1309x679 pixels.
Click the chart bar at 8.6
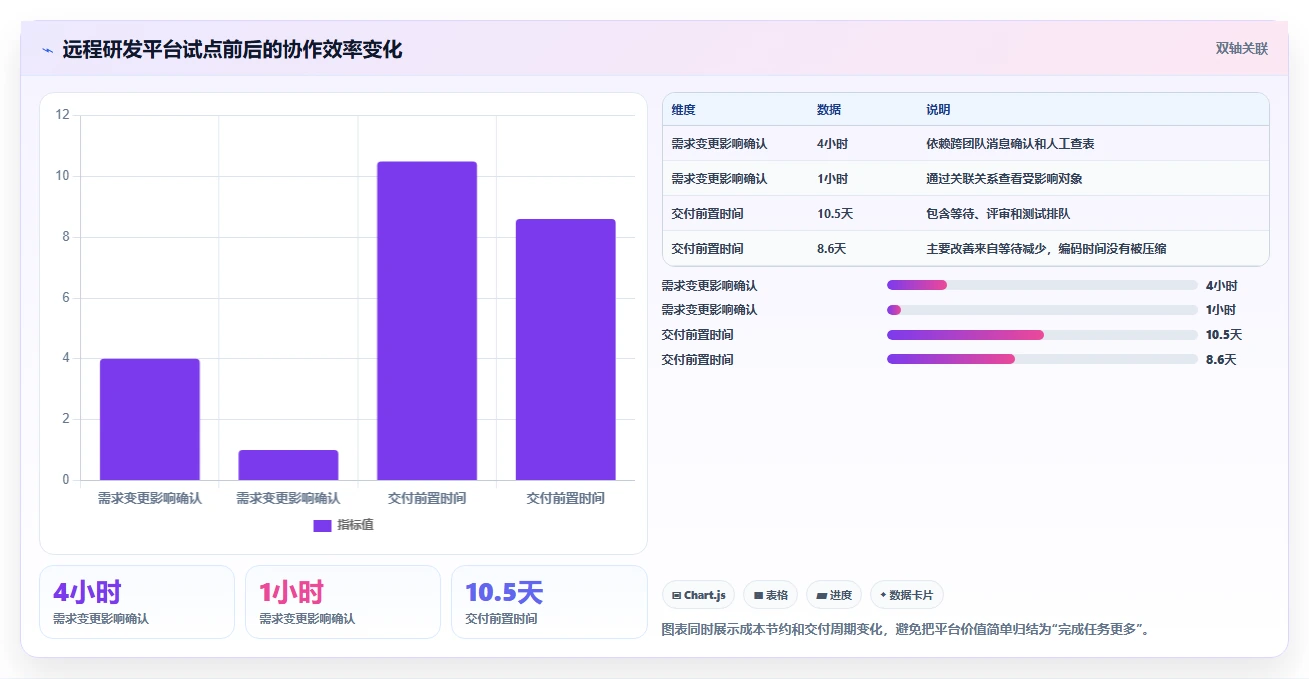[x=566, y=349]
